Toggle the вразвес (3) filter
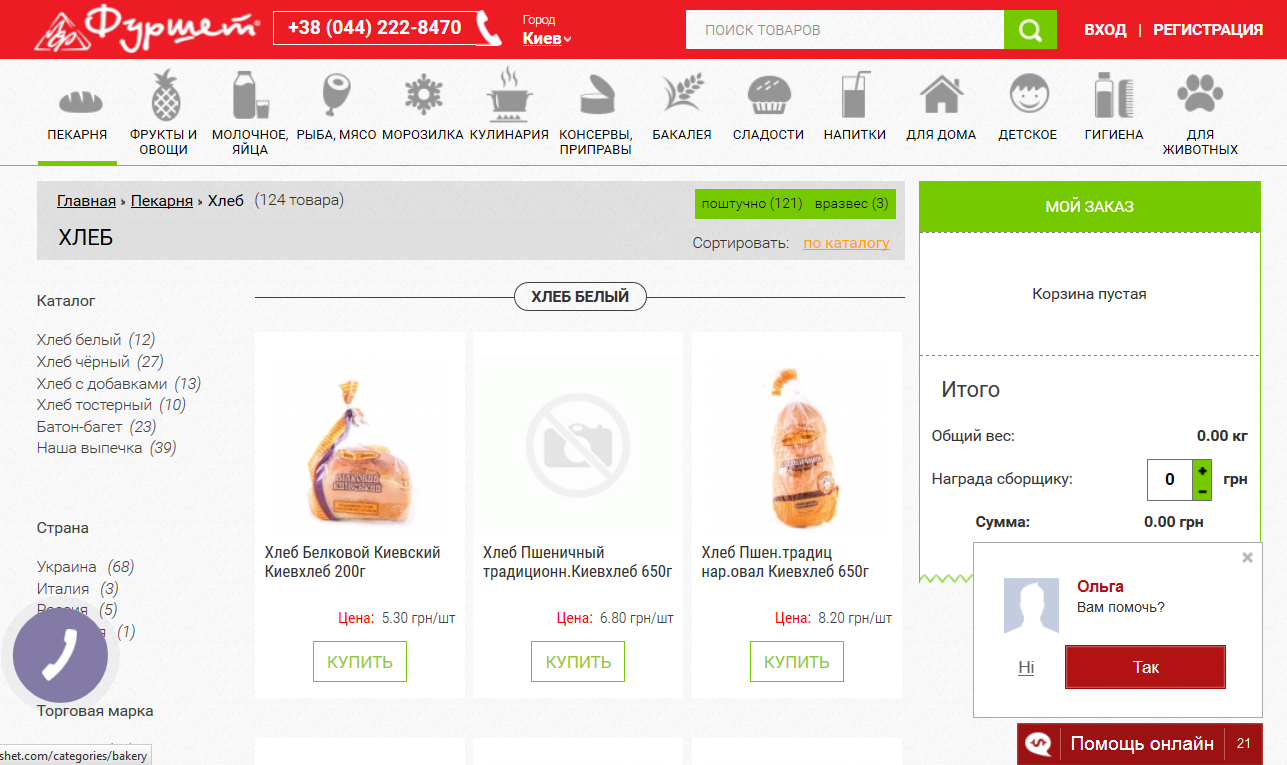The image size is (1287, 765). pos(851,204)
